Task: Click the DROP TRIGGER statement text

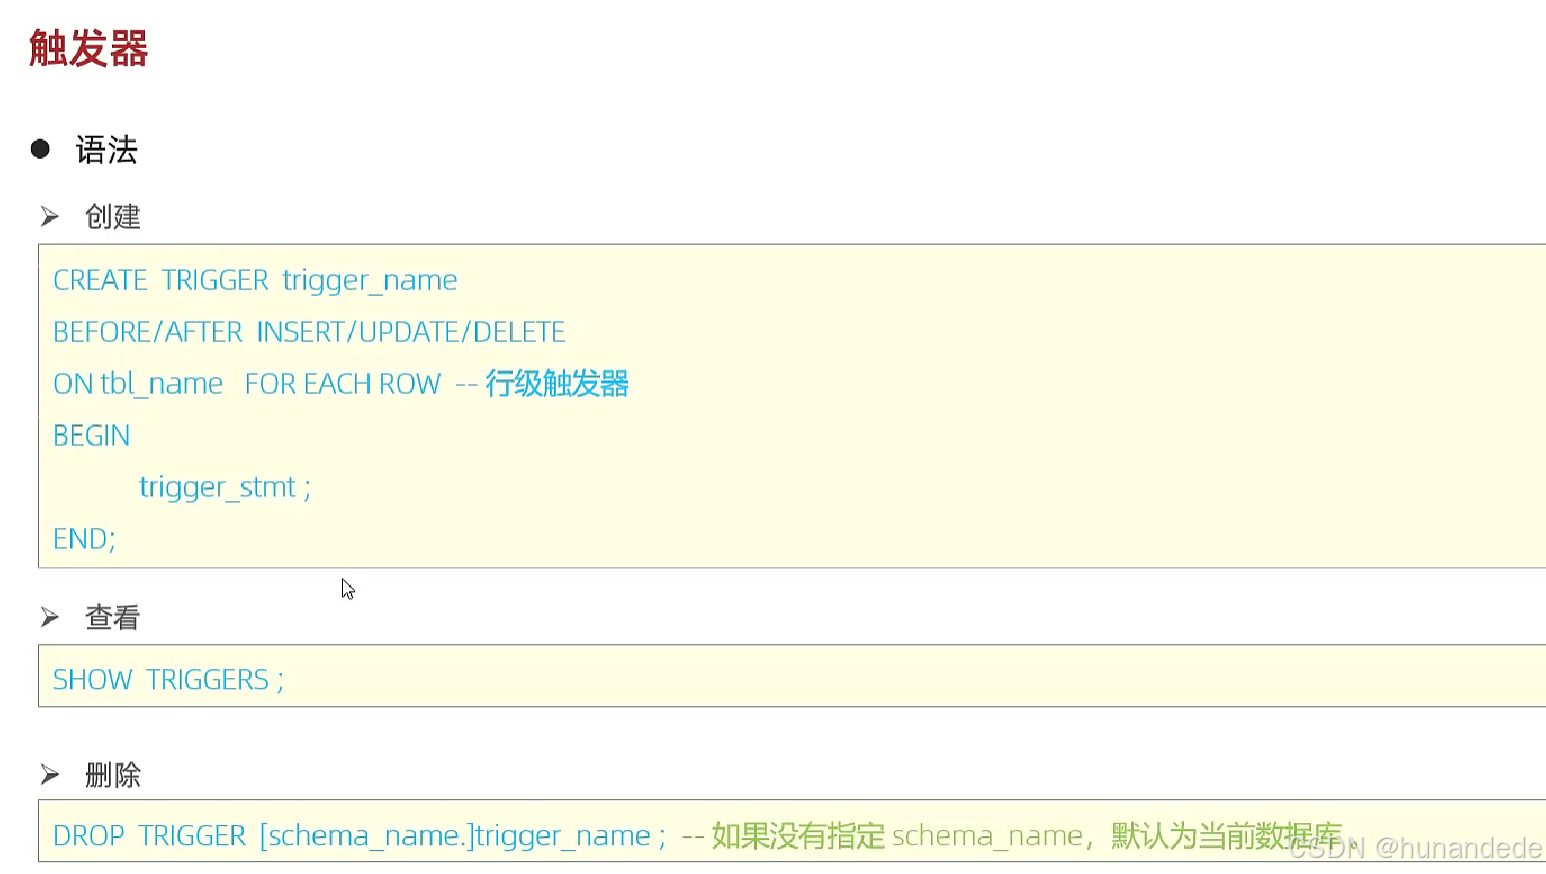Action: (359, 836)
